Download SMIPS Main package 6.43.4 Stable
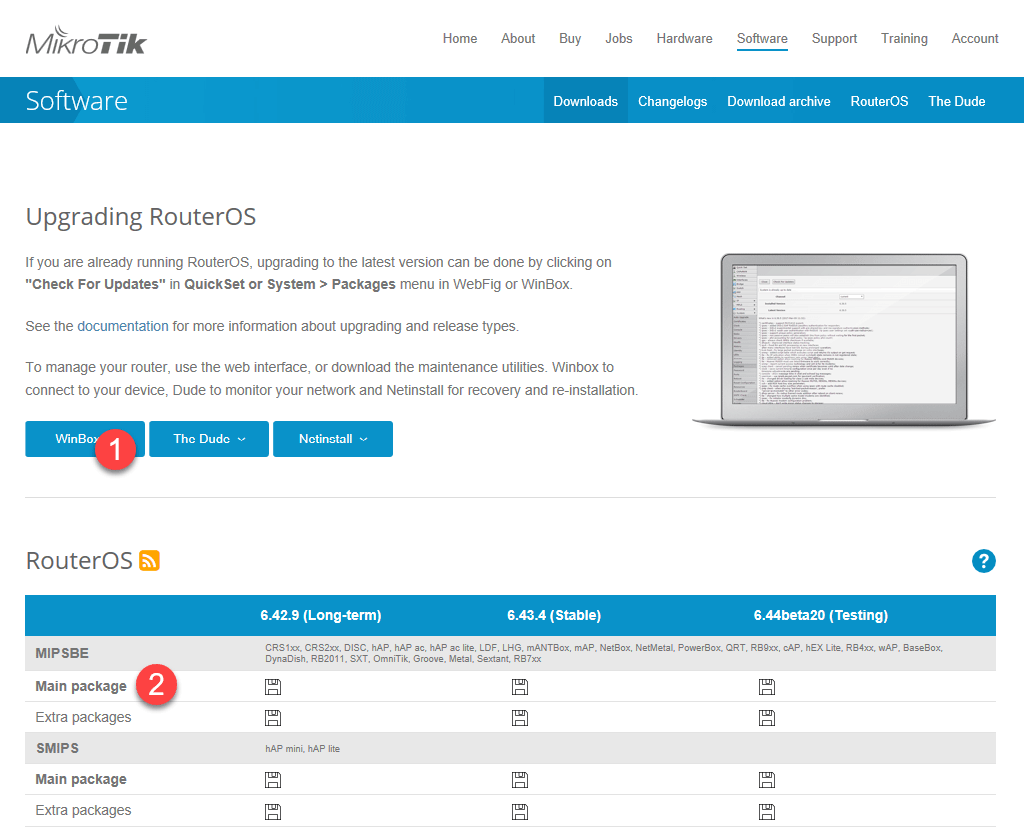This screenshot has width=1024, height=827. click(519, 779)
